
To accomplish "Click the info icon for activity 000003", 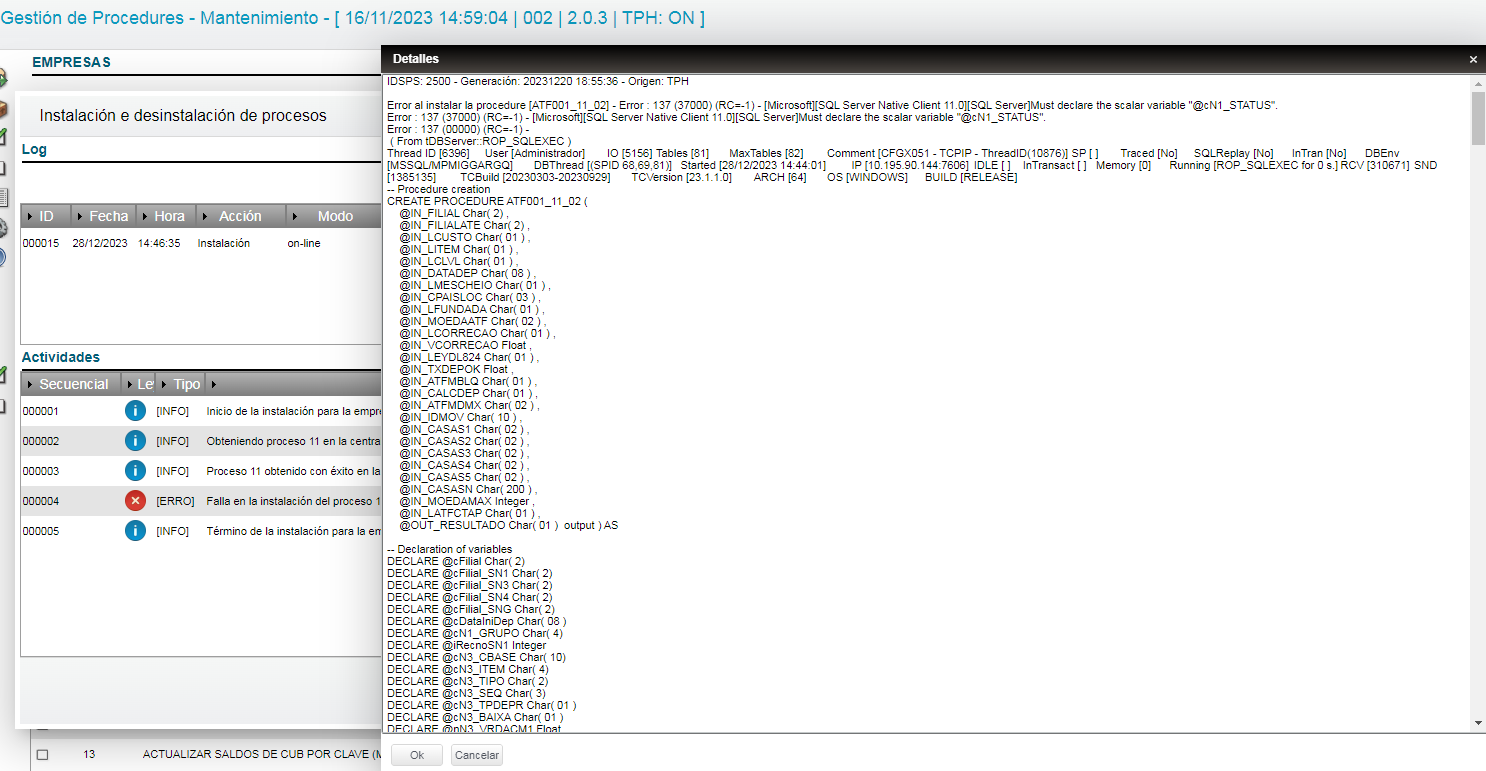I will (135, 471).
